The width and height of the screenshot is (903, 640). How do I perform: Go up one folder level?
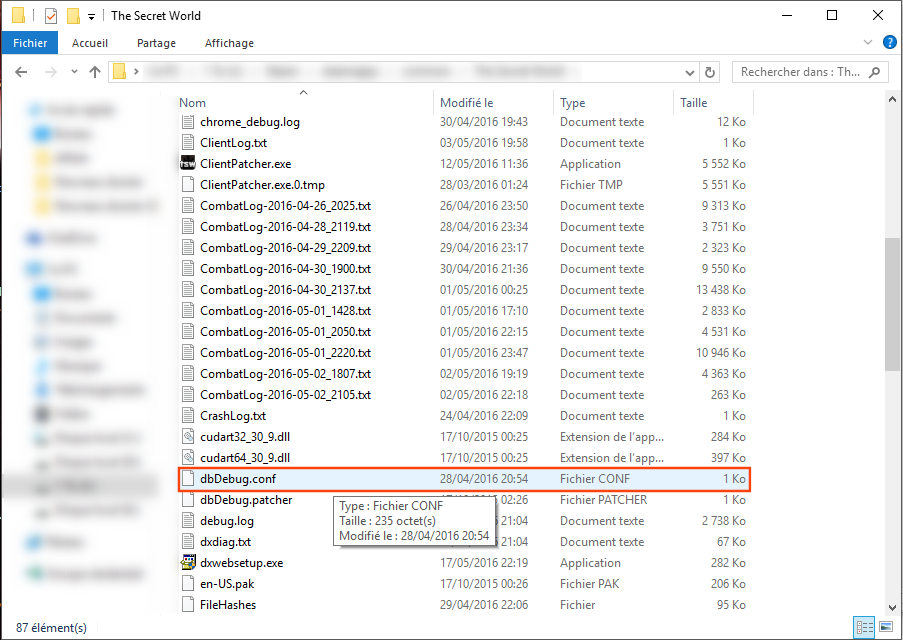[x=95, y=72]
